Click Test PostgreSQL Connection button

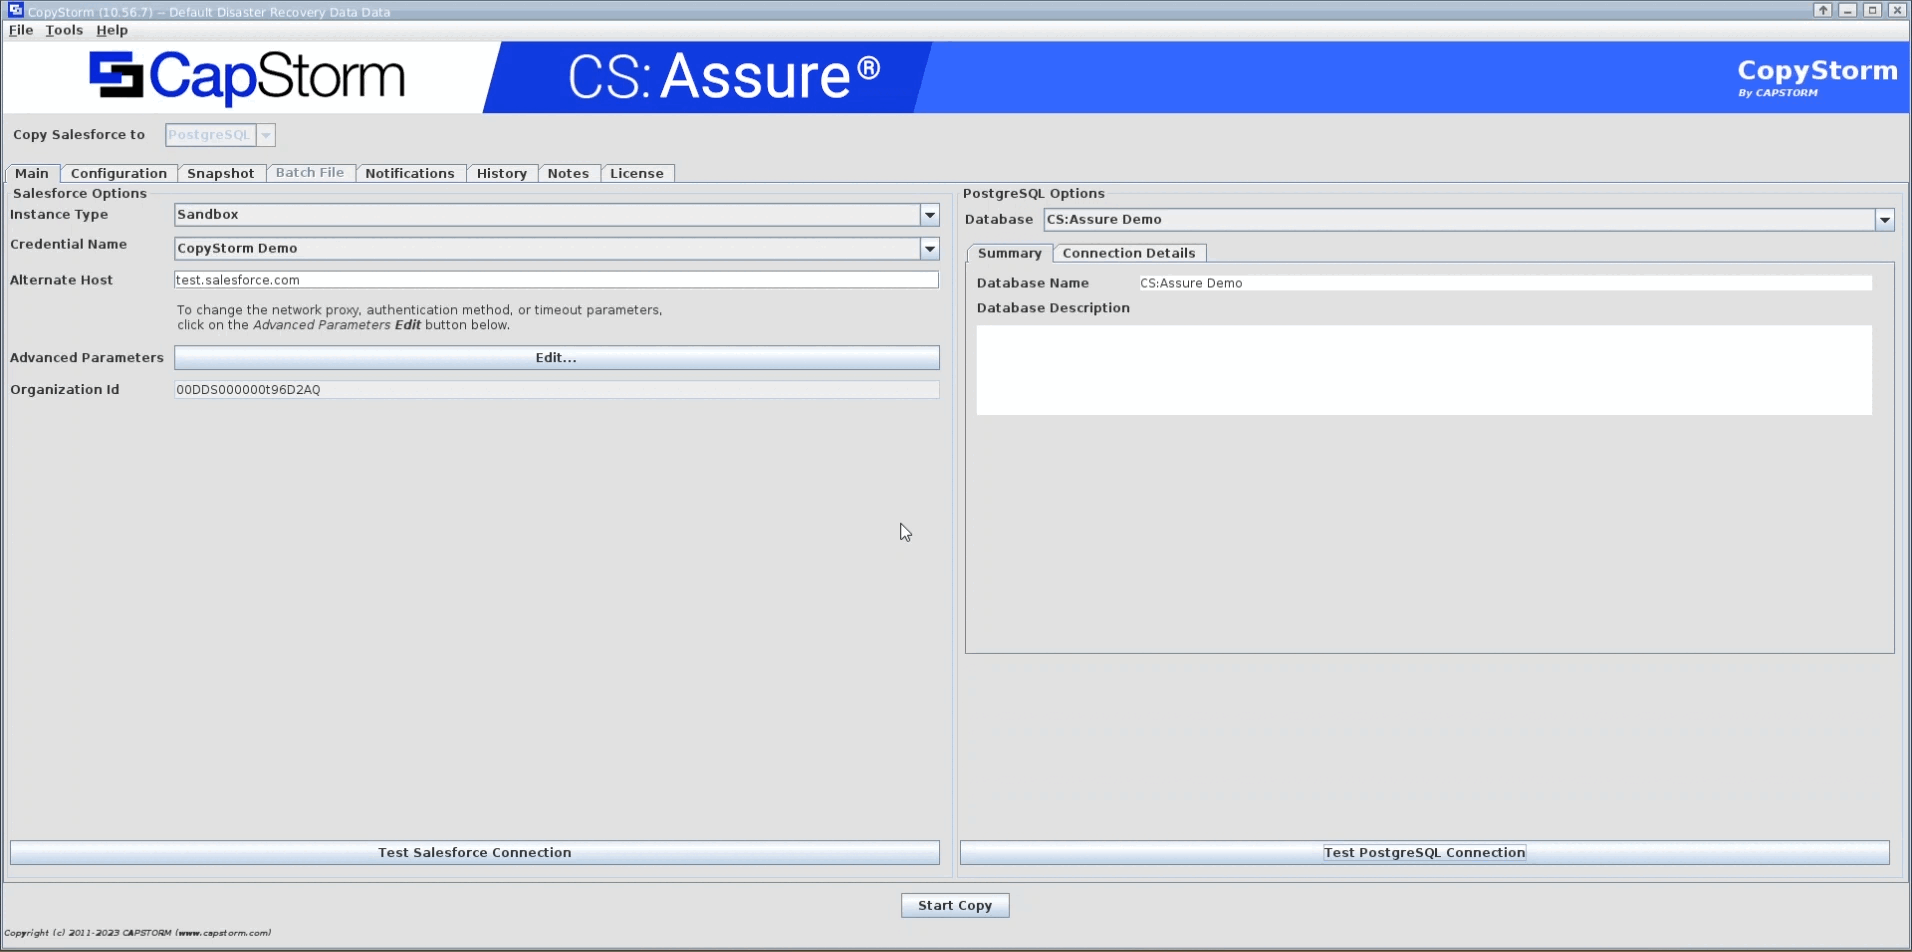click(1425, 853)
